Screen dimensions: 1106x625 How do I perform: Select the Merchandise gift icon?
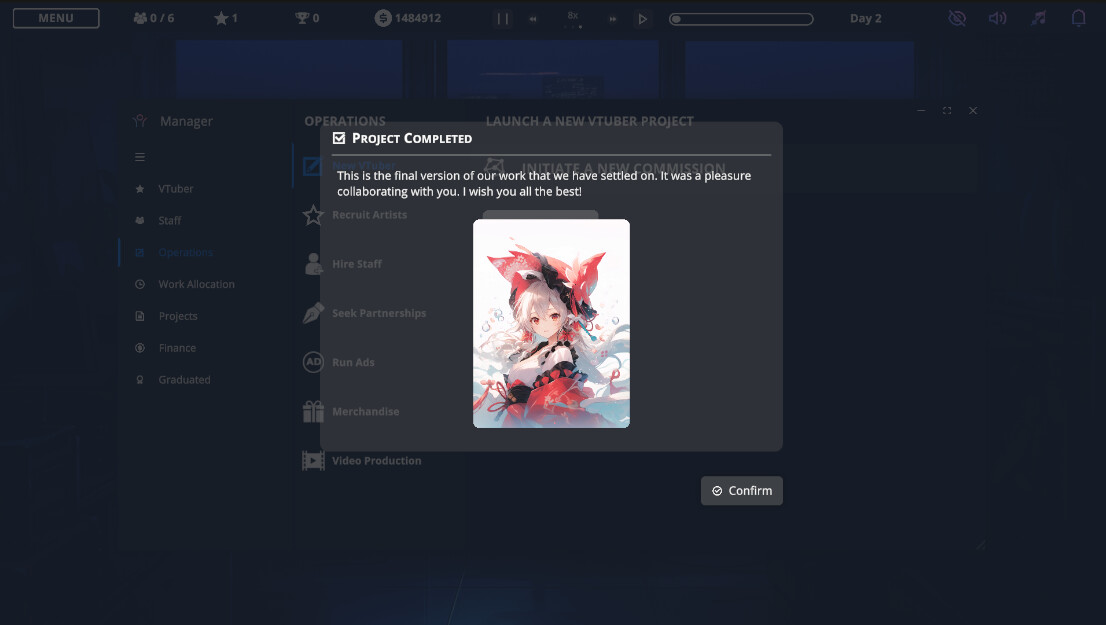click(313, 411)
